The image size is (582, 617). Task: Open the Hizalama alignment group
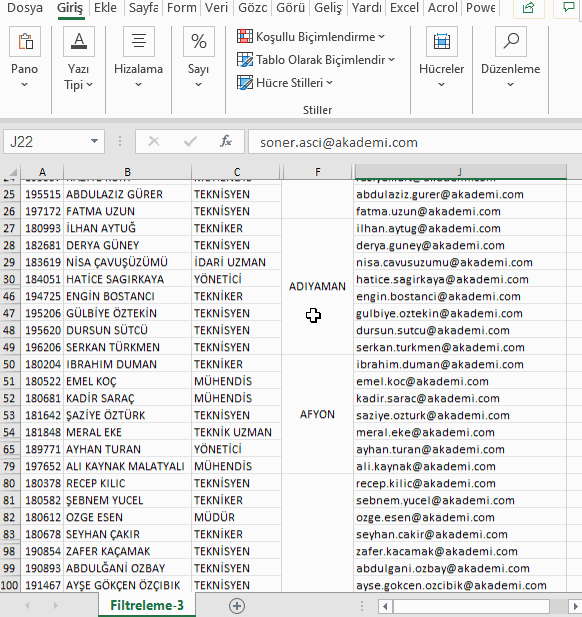point(139,58)
